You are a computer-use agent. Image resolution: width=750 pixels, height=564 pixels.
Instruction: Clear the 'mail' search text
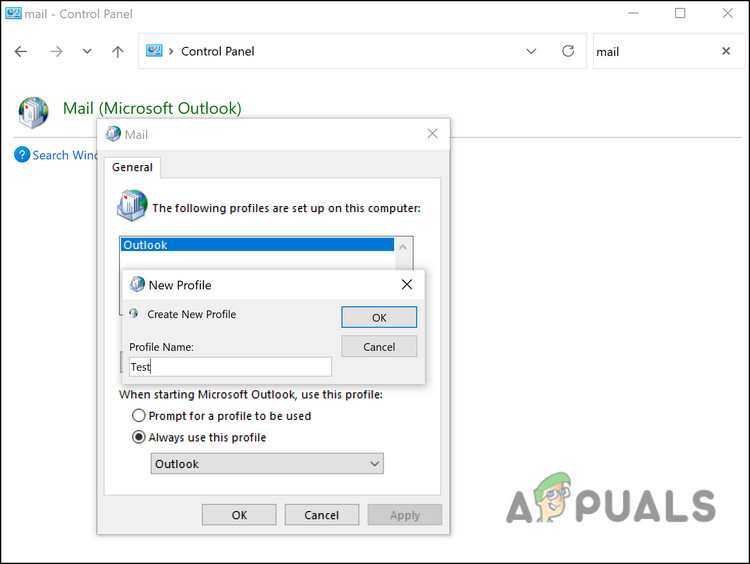click(726, 51)
